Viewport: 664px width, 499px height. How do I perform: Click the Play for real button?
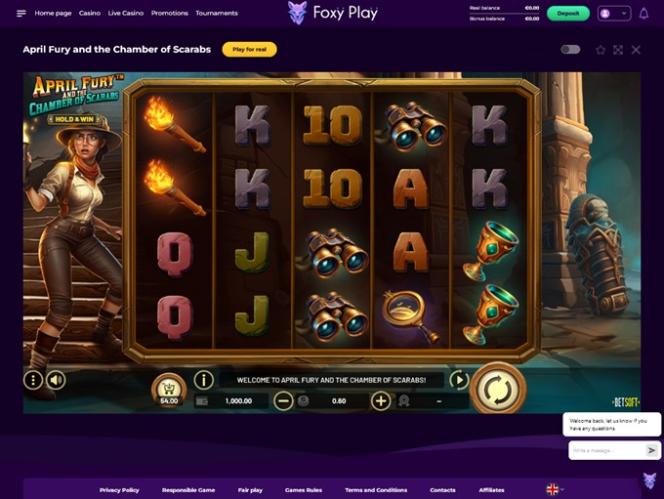(x=249, y=50)
